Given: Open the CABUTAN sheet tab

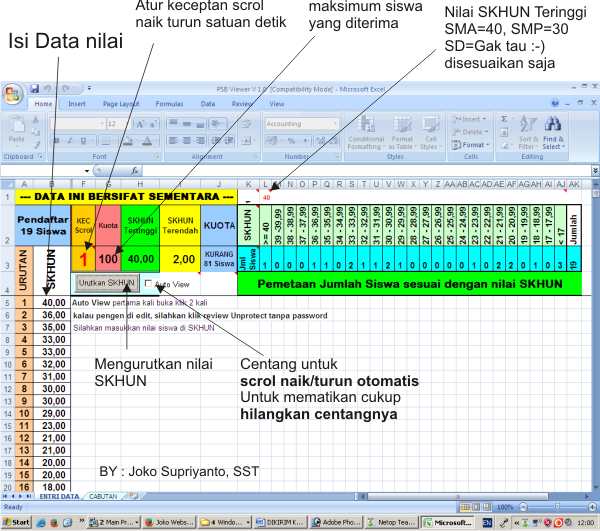Looking at the screenshot, I should click(x=103, y=496).
